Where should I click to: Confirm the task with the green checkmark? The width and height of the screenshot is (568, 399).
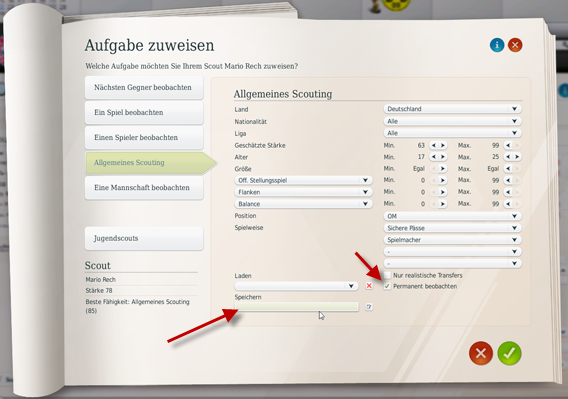(509, 353)
